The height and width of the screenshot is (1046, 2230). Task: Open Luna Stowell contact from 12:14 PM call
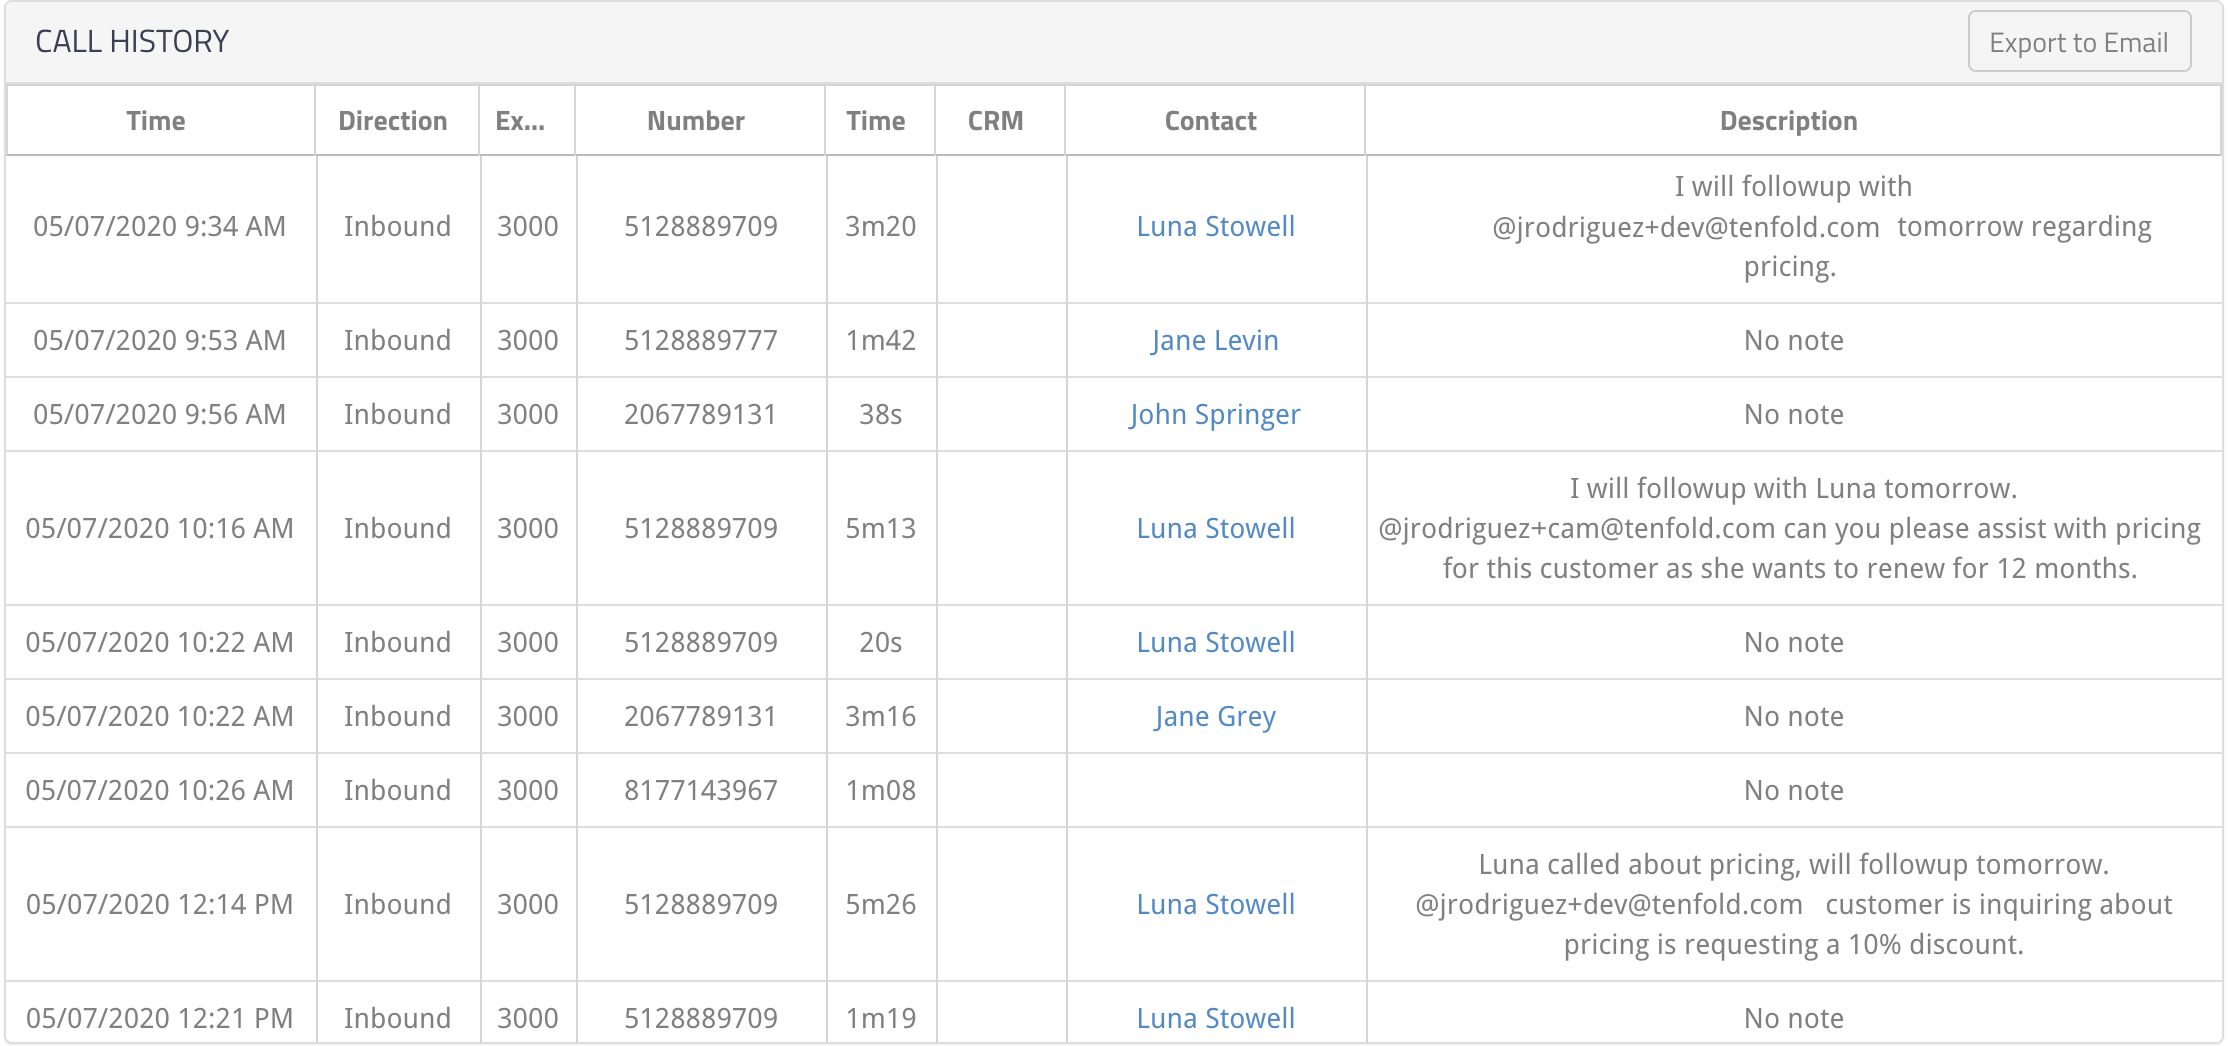tap(1215, 905)
